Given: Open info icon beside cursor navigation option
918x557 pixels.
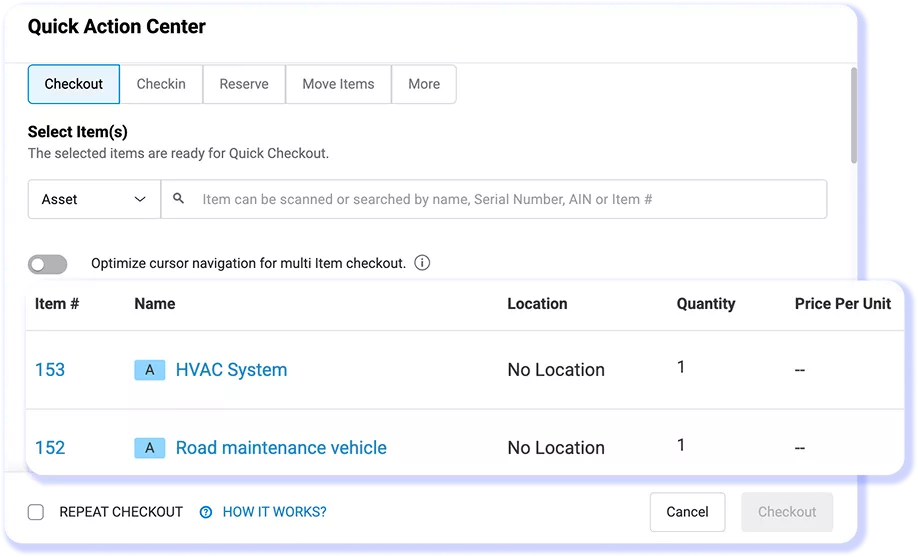Looking at the screenshot, I should [x=422, y=263].
